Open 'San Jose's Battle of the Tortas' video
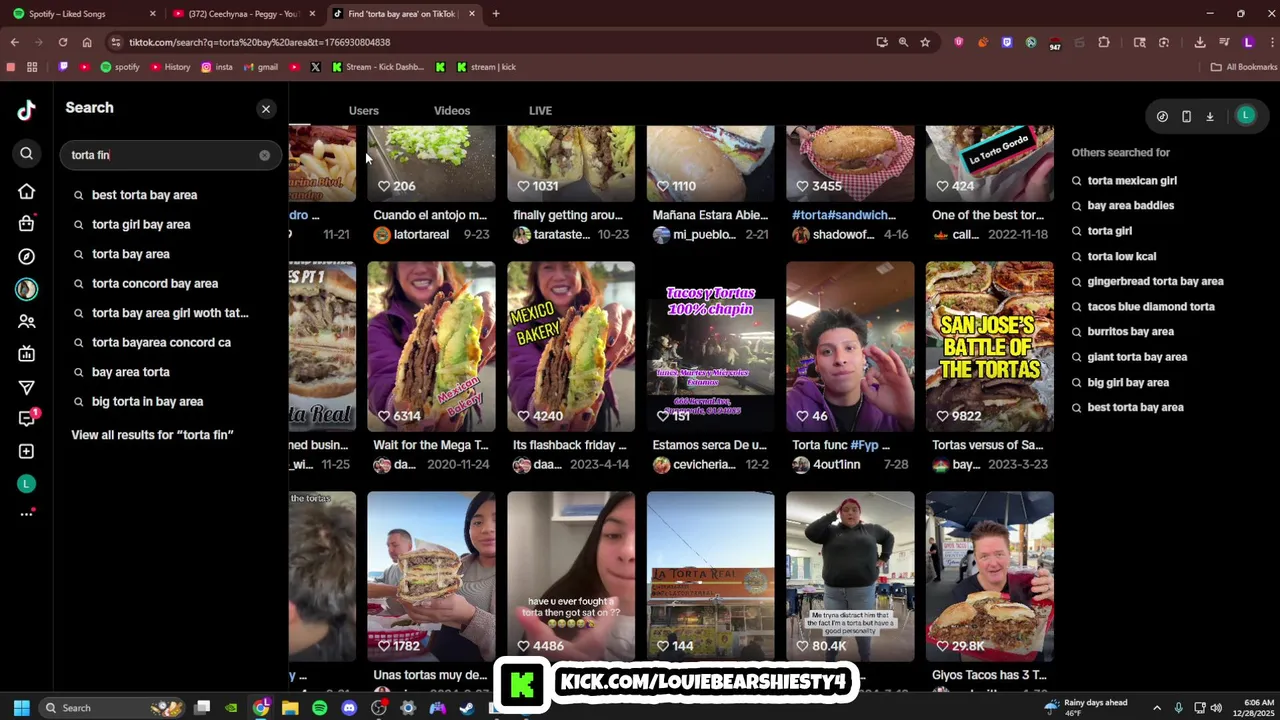 point(989,346)
